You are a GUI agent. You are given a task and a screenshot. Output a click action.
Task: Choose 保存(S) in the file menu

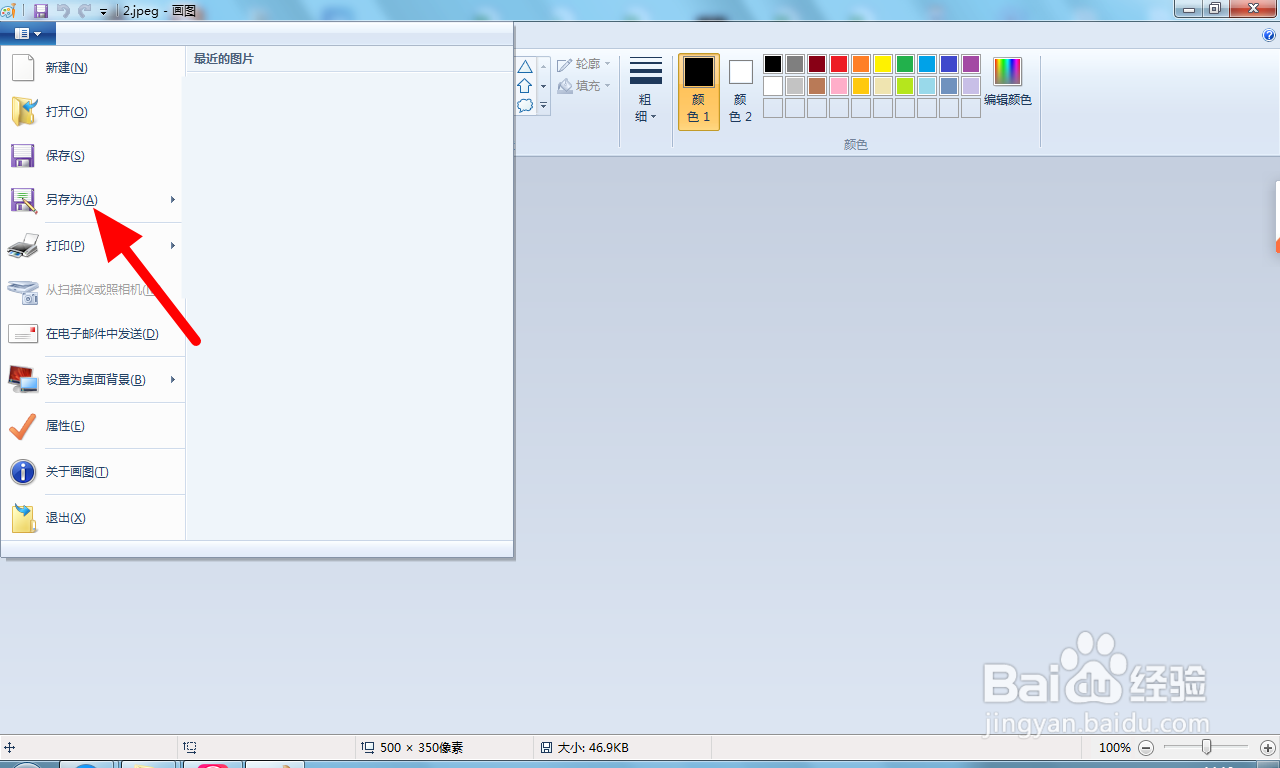click(x=92, y=156)
